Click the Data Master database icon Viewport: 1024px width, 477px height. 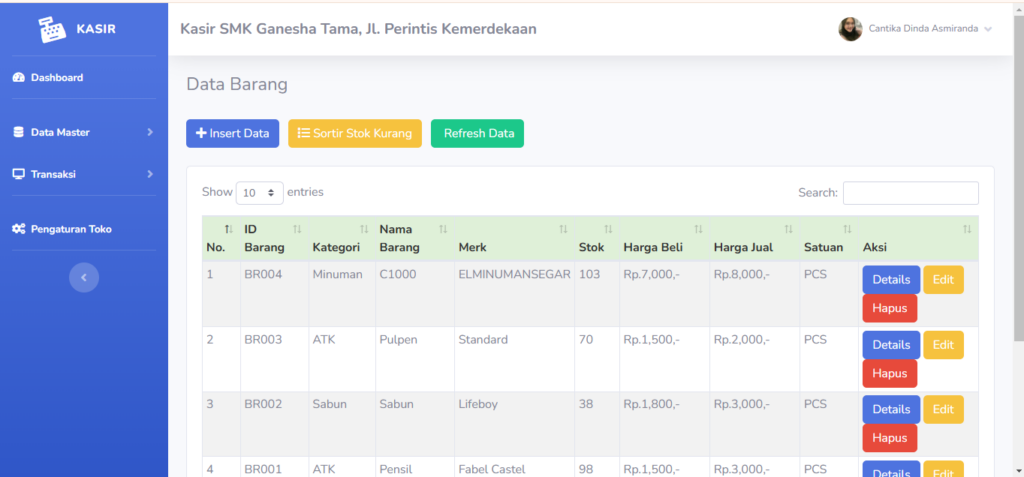tap(18, 132)
